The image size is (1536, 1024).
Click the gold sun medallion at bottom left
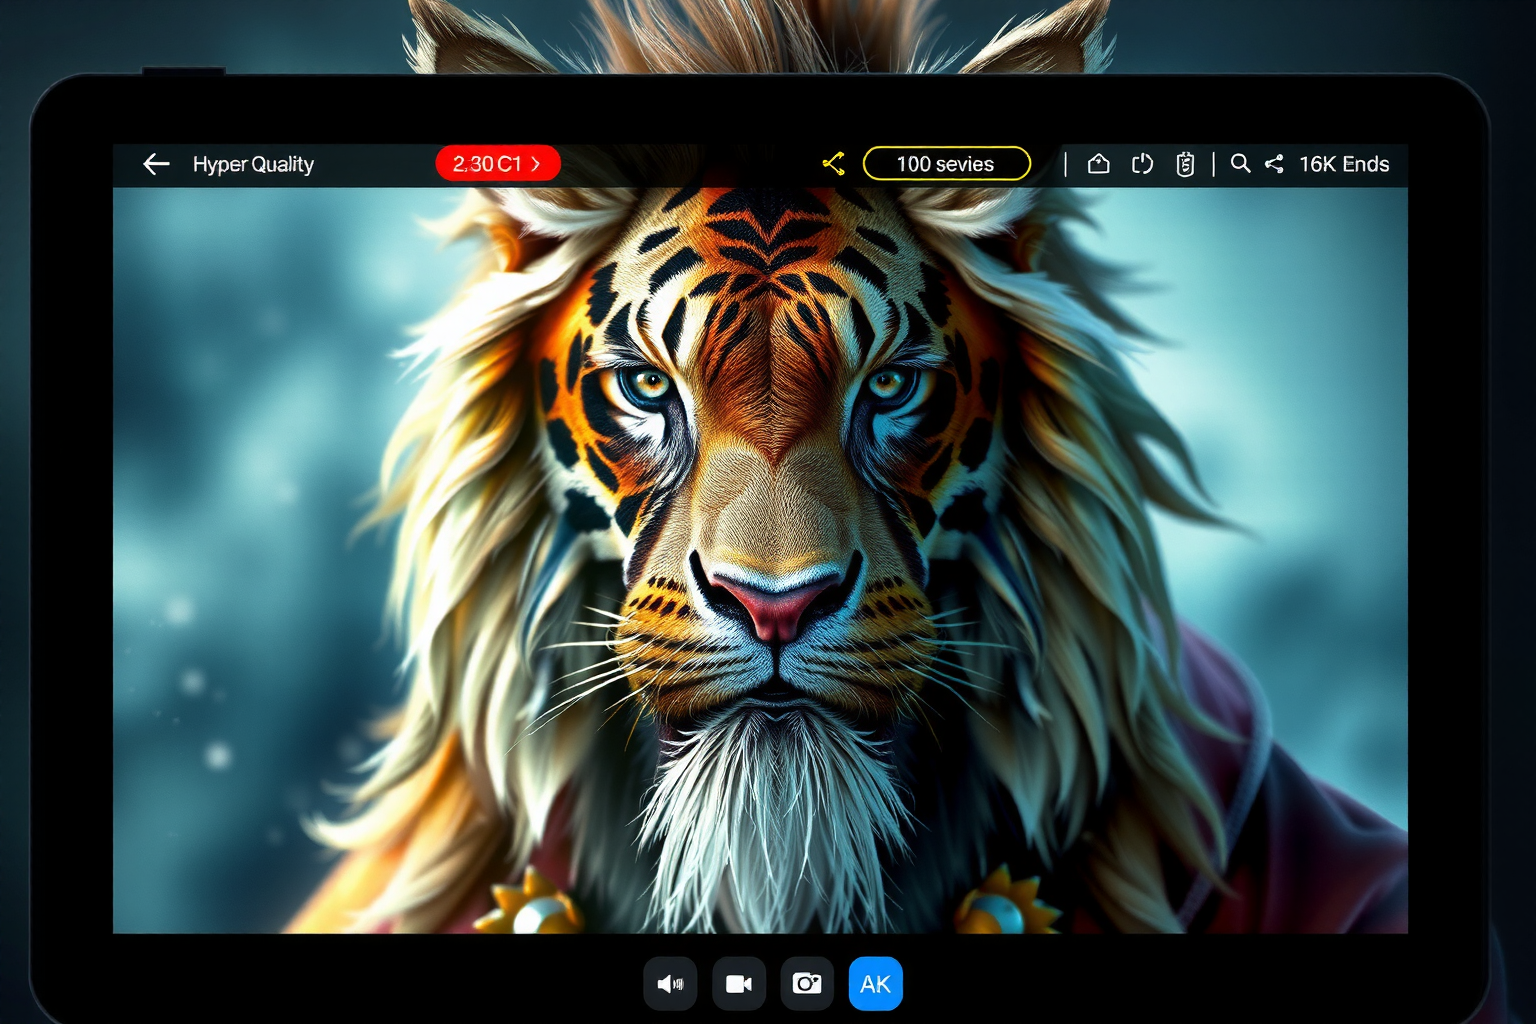coord(532,905)
